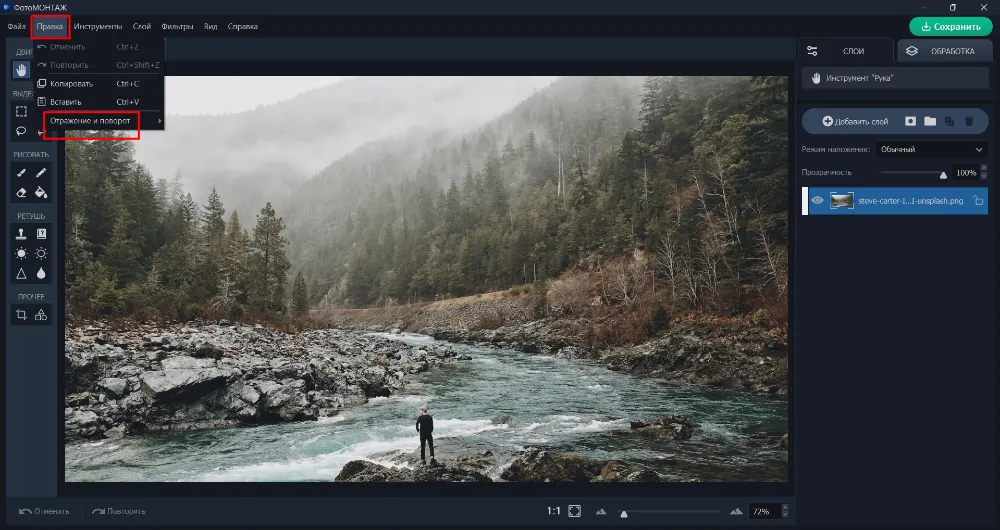Select the Eraser tool
Screen dimensions: 1000x530
pos(21,193)
